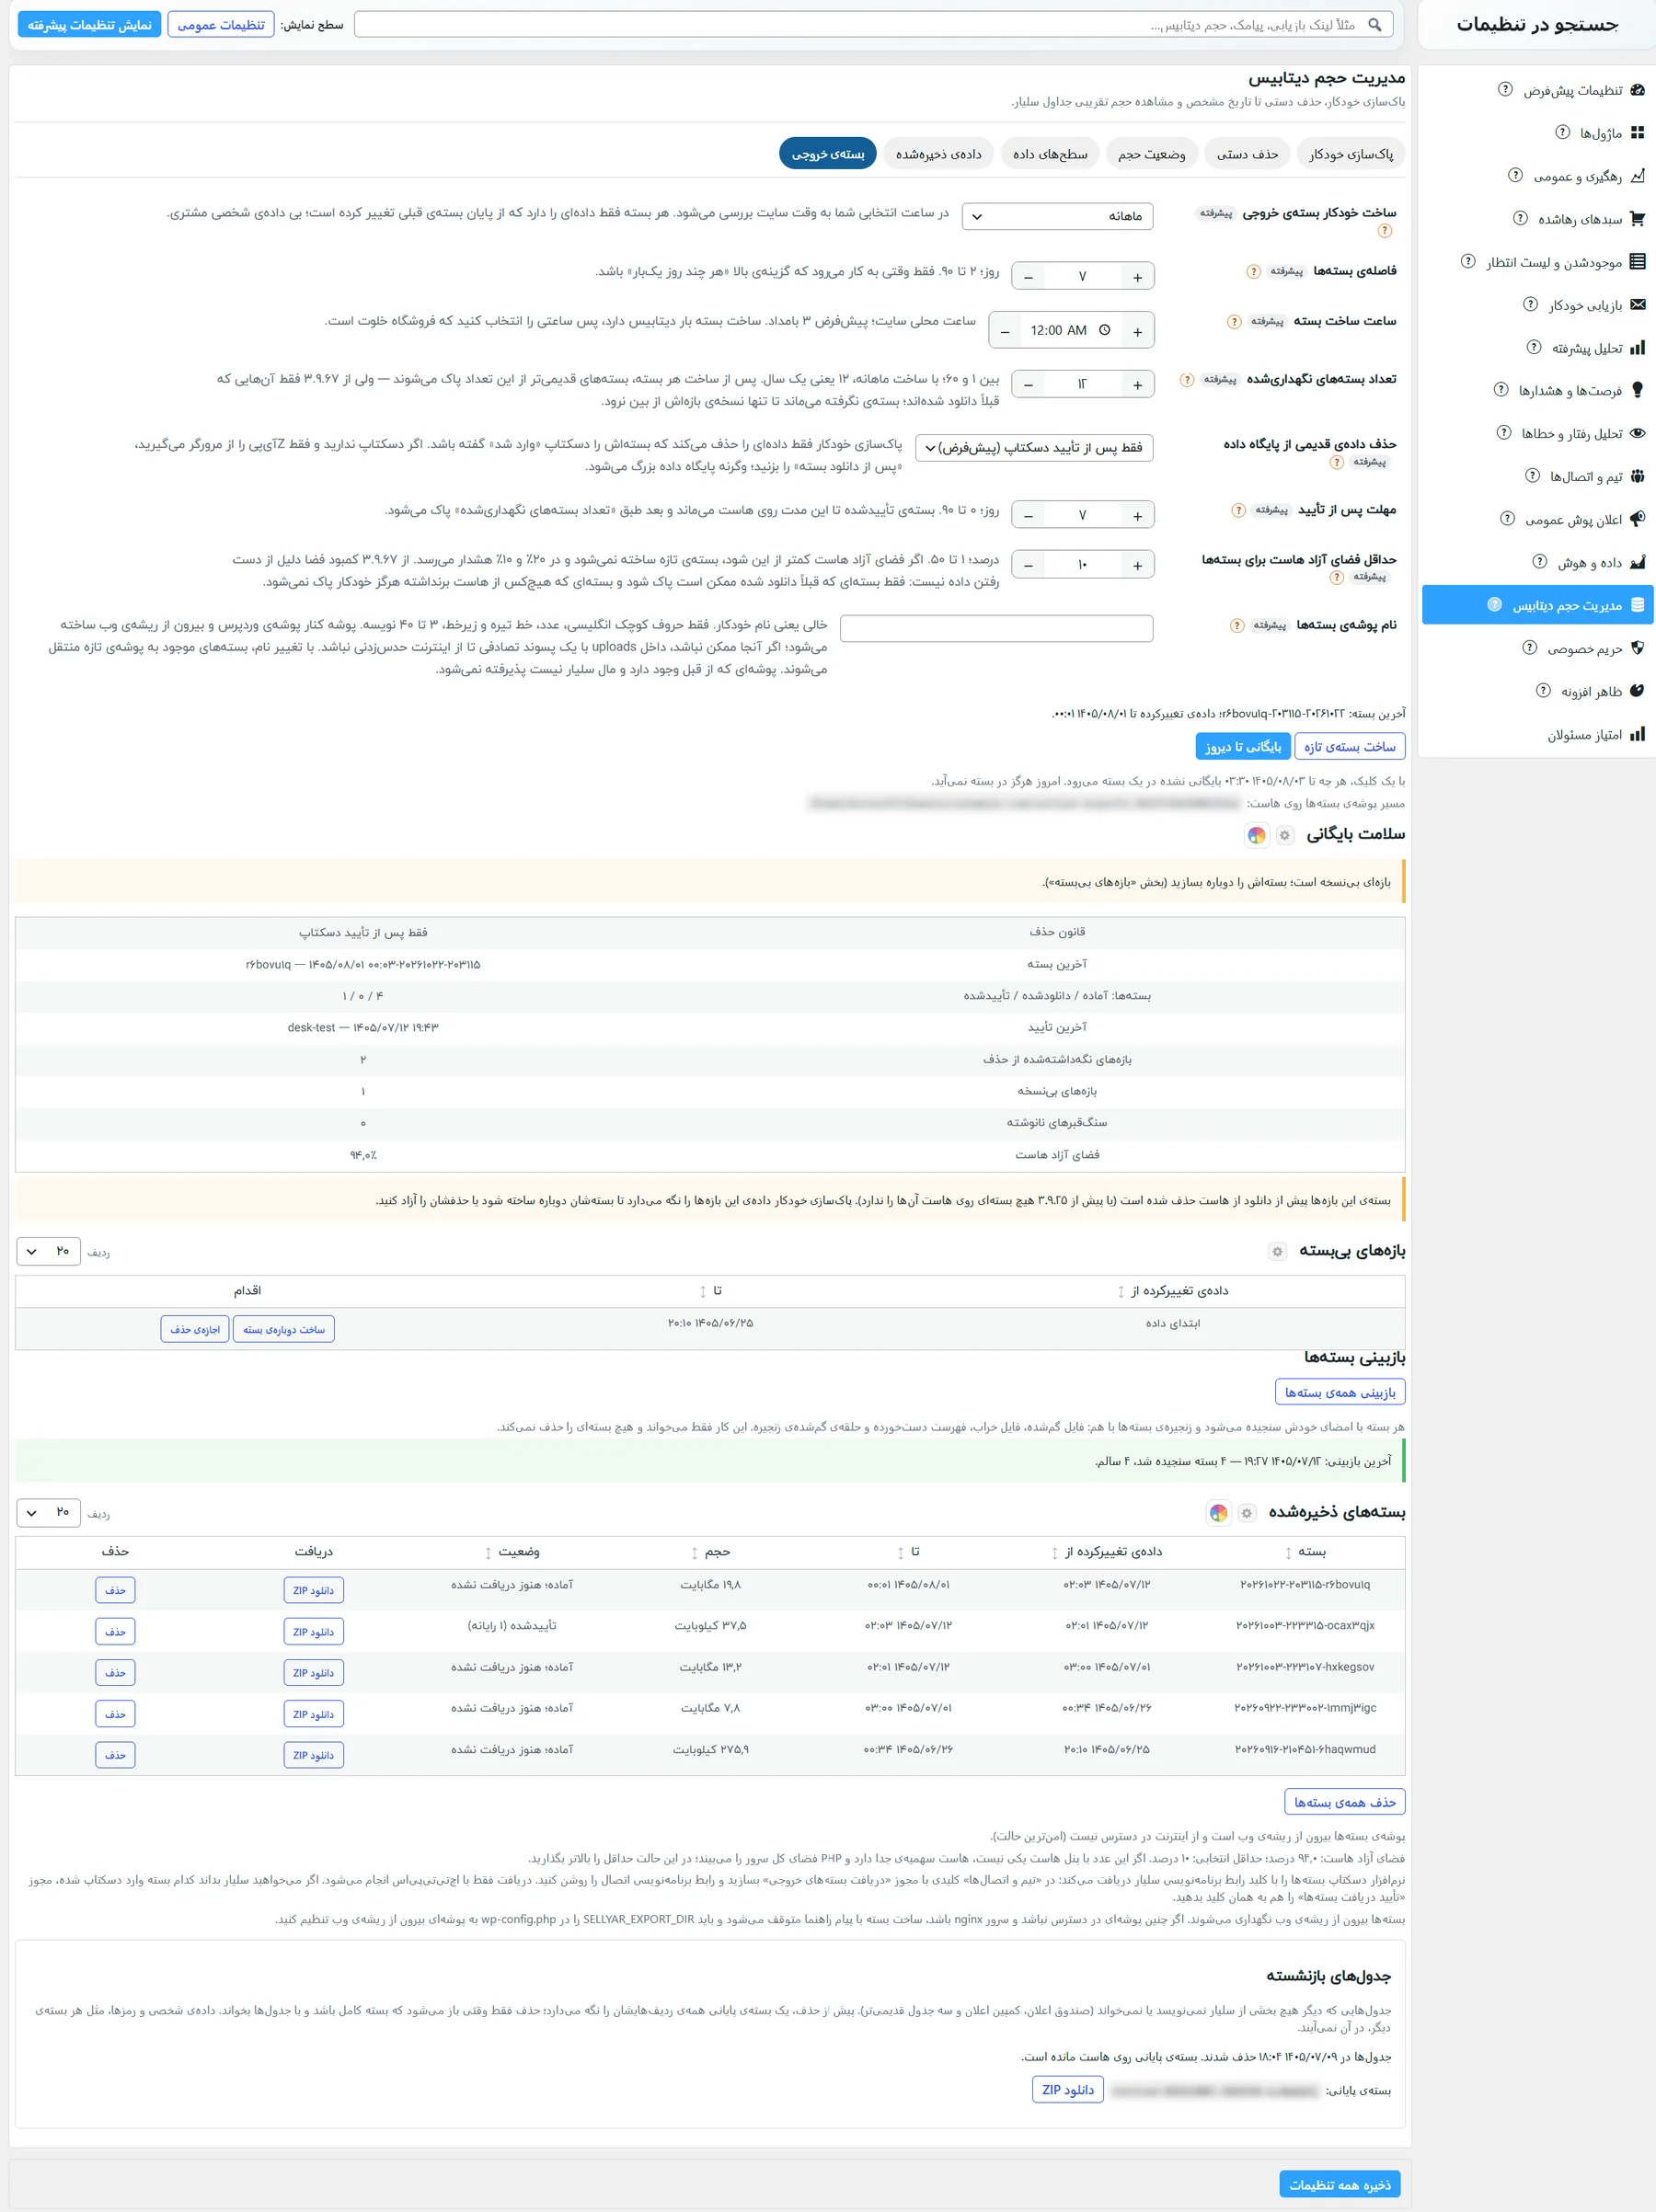Click the بایگانی تا دیروز button
This screenshot has width=1656, height=2212.
[x=1242, y=747]
